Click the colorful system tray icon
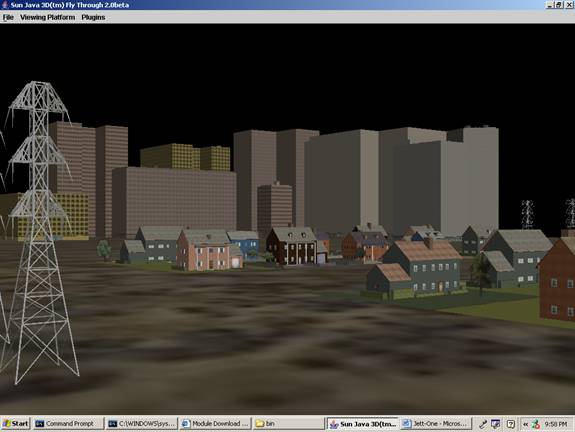The width and height of the screenshot is (575, 432). (x=536, y=424)
